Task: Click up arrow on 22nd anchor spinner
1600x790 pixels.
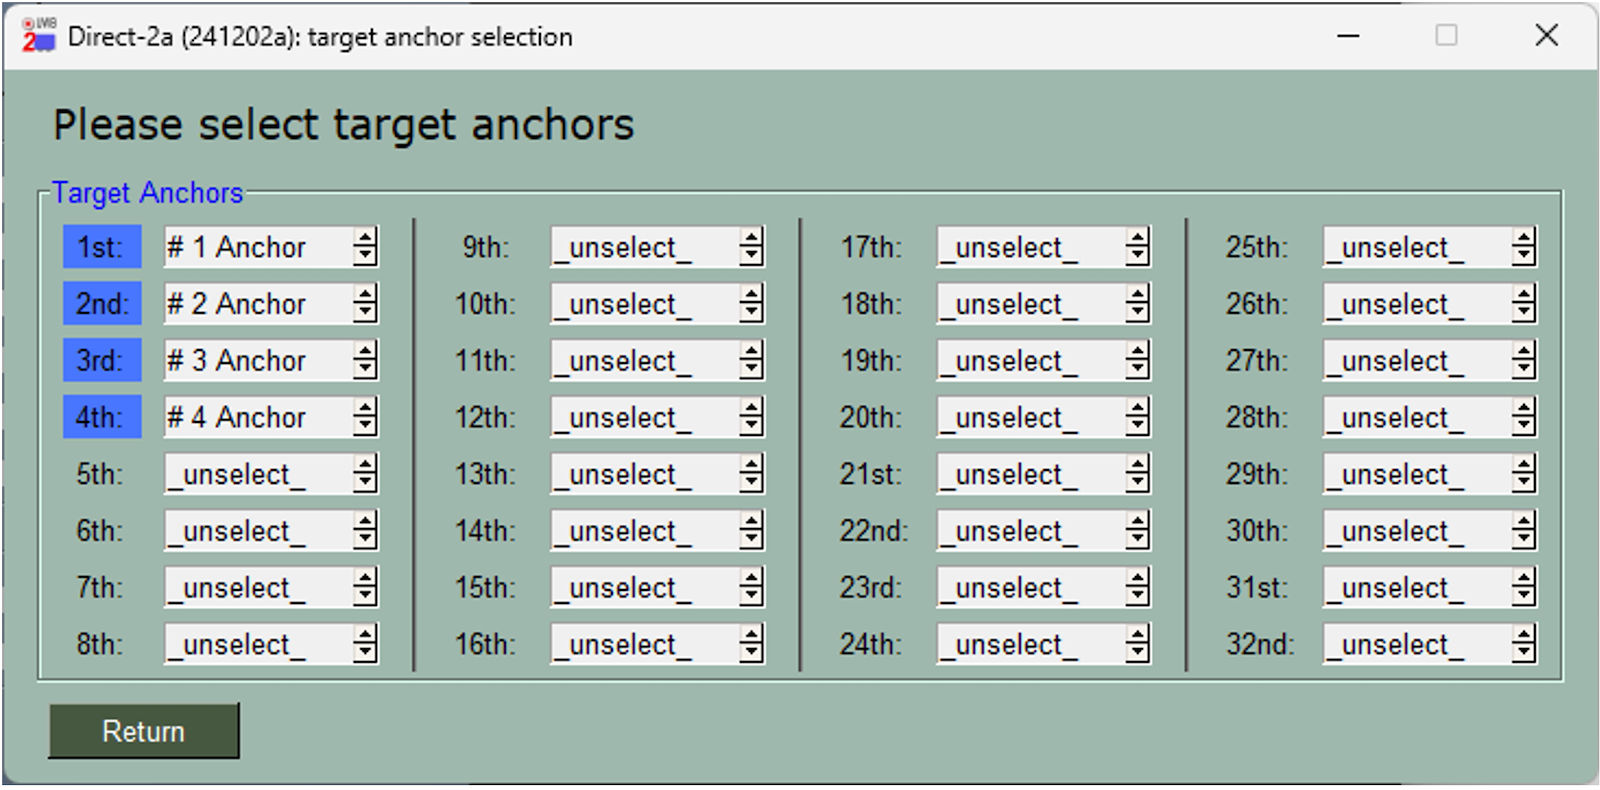Action: 1138,522
